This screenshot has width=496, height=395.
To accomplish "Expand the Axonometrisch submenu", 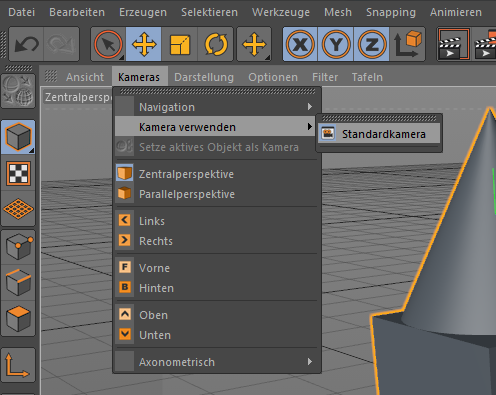I will pos(215,362).
